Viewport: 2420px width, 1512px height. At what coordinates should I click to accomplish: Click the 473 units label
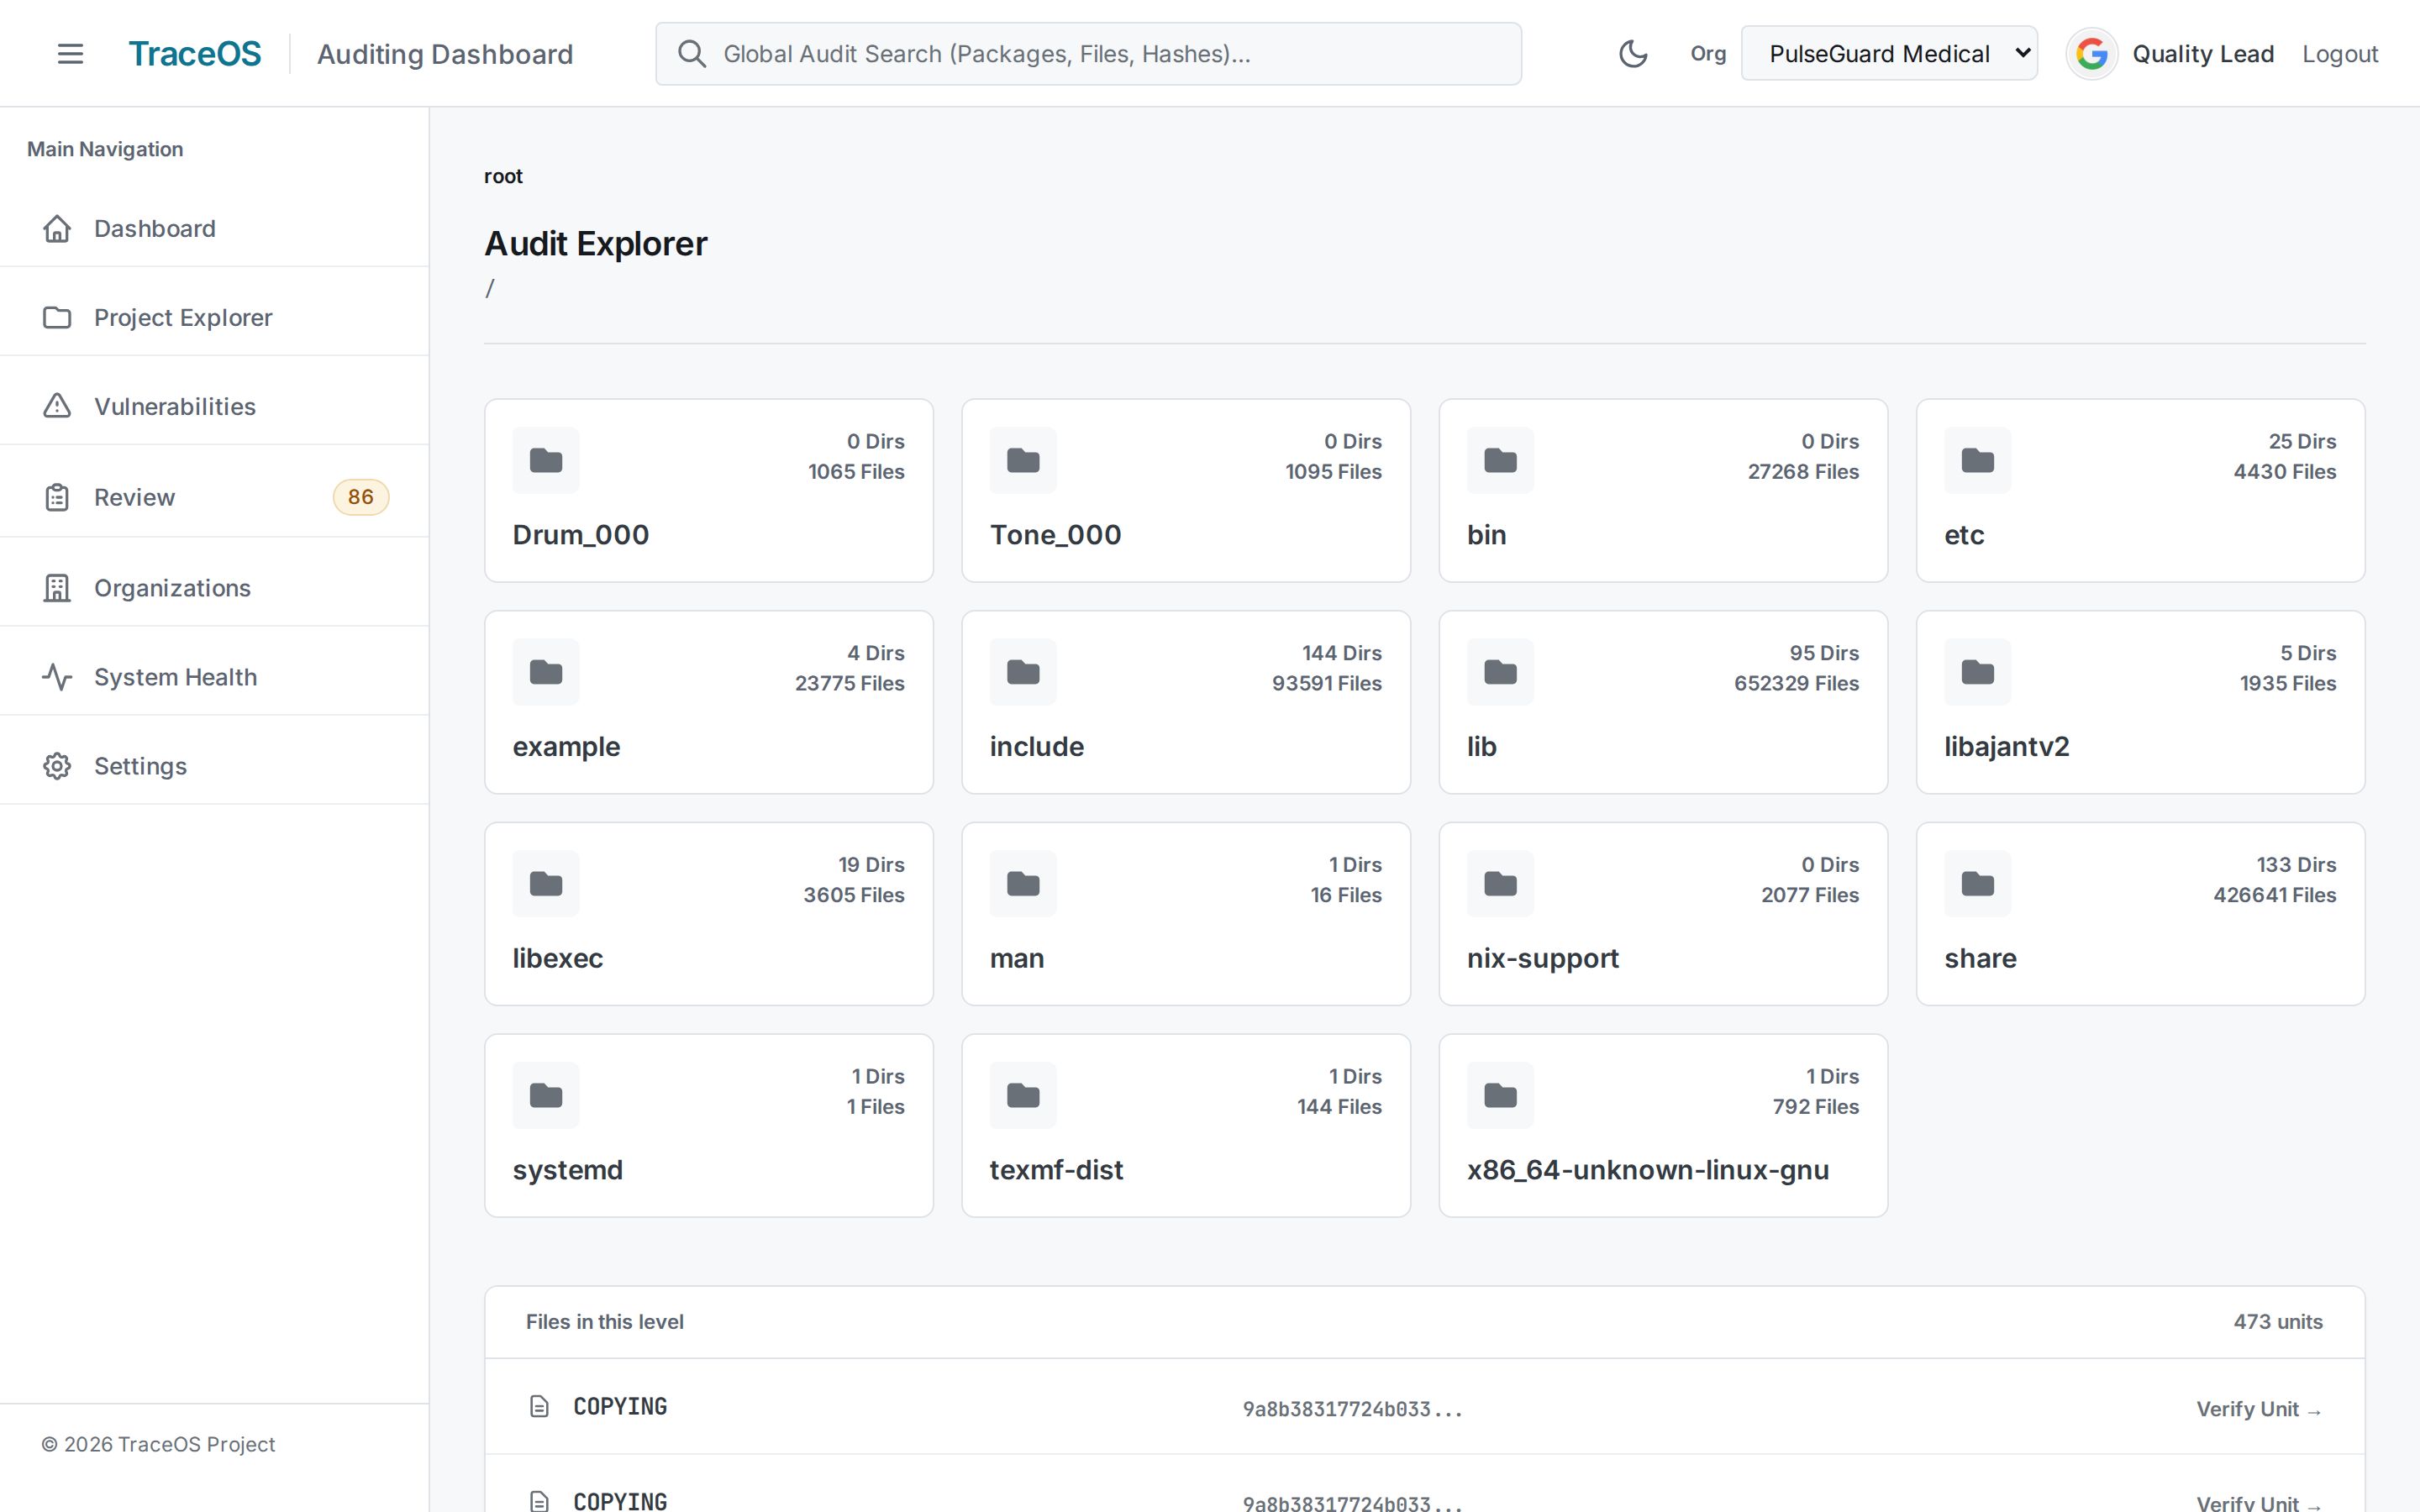tap(2278, 1322)
